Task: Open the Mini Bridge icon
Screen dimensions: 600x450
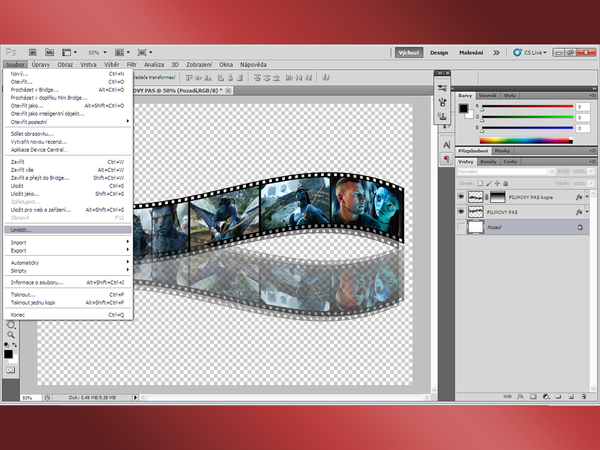Action: click(x=49, y=52)
